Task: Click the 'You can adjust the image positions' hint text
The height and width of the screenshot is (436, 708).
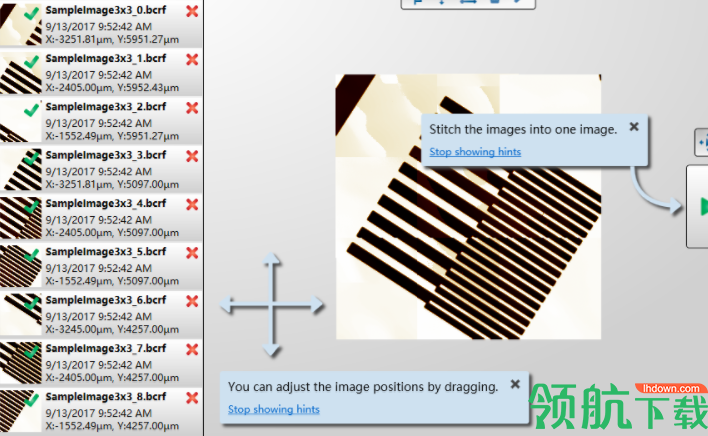Action: pyautogui.click(x=363, y=387)
